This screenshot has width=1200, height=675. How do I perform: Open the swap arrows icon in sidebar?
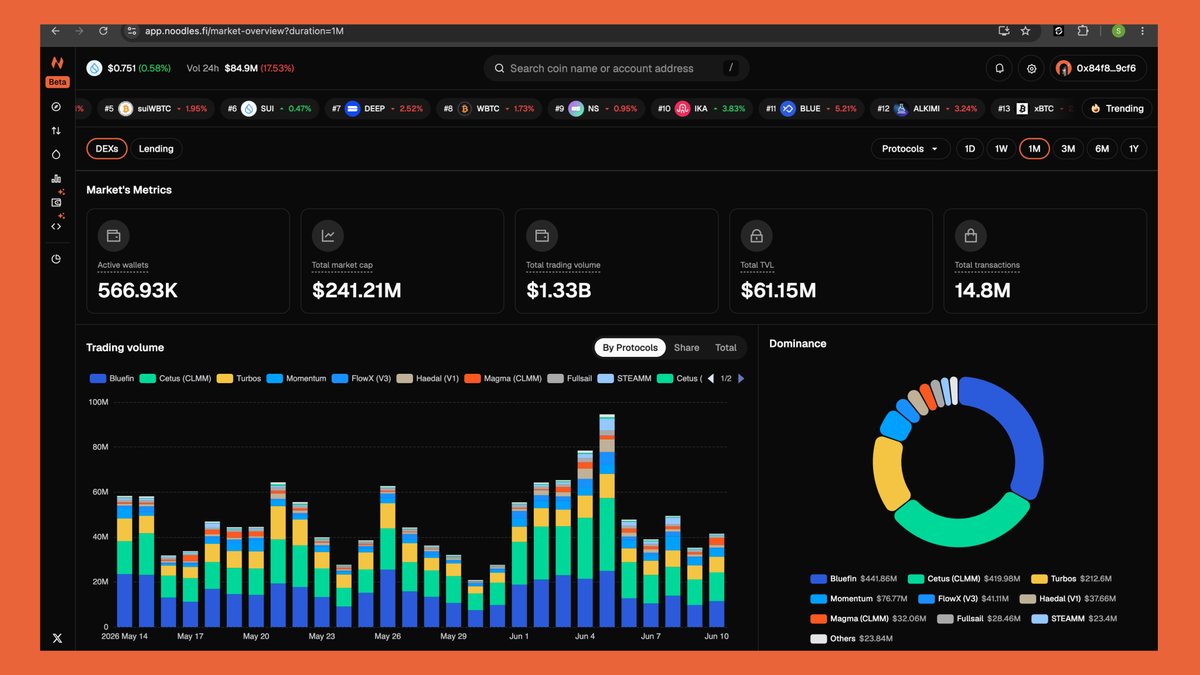(x=56, y=130)
